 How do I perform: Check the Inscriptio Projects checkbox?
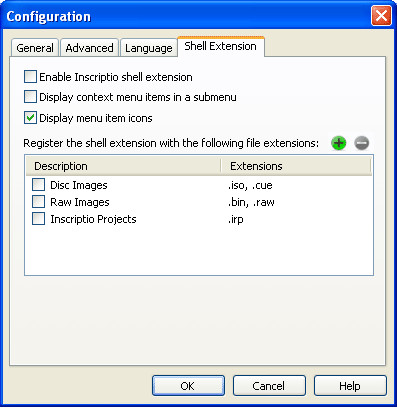pos(38,219)
